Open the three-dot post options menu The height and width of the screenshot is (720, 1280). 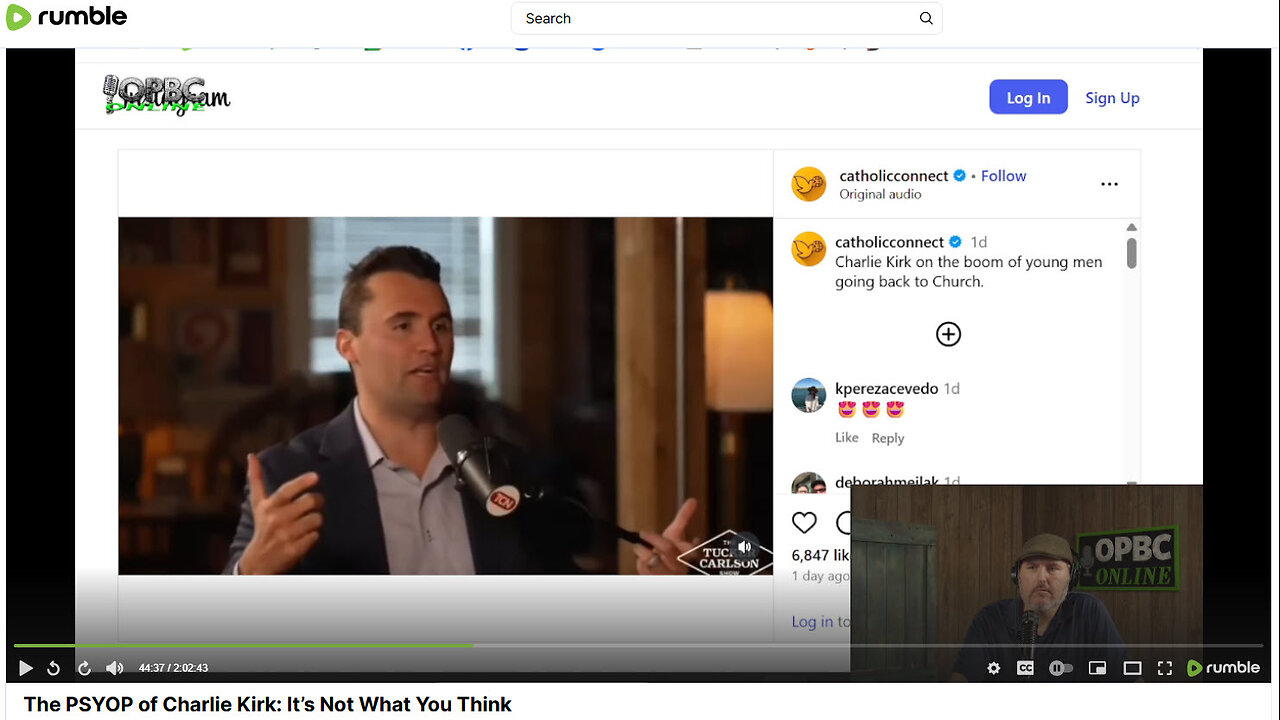pyautogui.click(x=1109, y=184)
